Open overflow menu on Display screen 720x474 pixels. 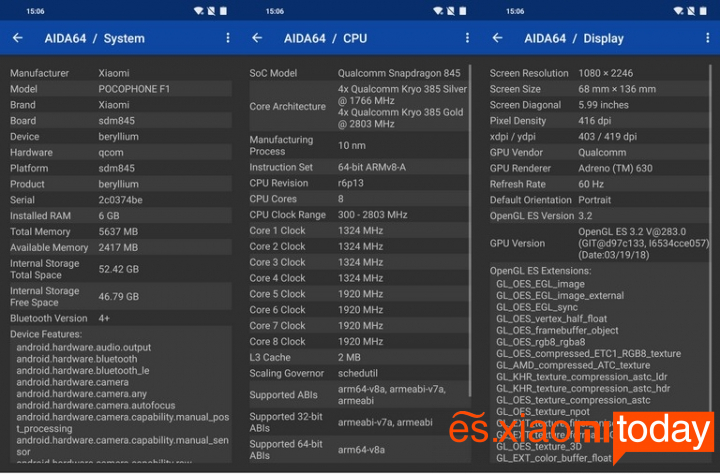pos(708,38)
